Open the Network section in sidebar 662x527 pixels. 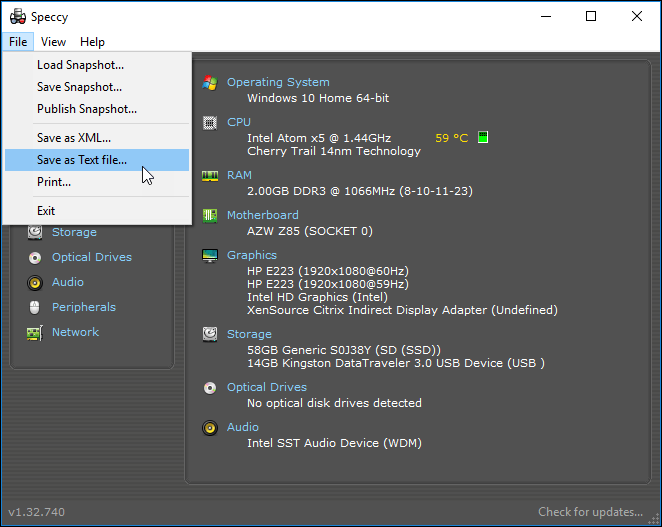(75, 332)
